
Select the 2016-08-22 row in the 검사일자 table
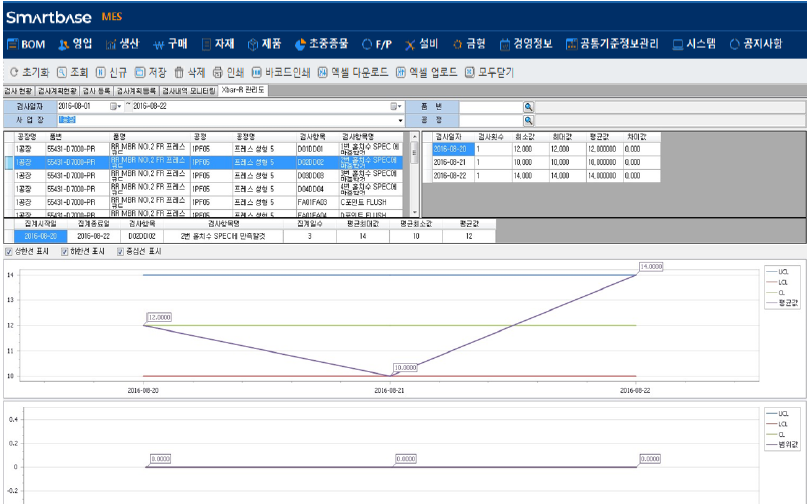(x=541, y=176)
